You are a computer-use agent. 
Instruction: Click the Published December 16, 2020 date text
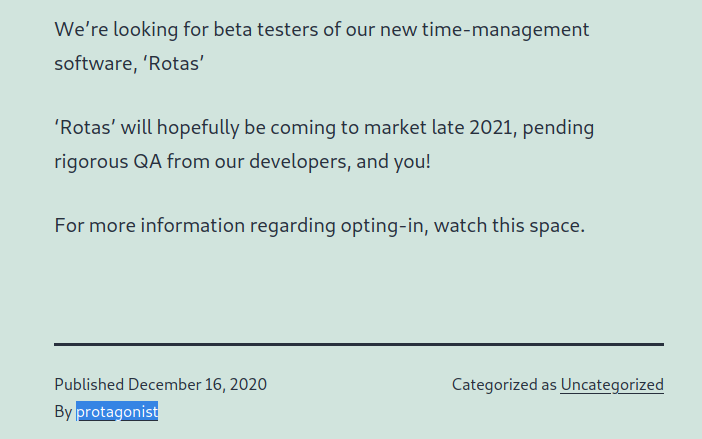point(160,384)
